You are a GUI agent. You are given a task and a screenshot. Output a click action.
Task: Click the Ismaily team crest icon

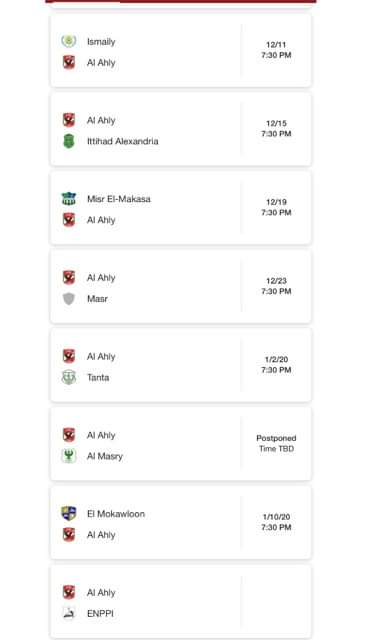click(x=69, y=41)
